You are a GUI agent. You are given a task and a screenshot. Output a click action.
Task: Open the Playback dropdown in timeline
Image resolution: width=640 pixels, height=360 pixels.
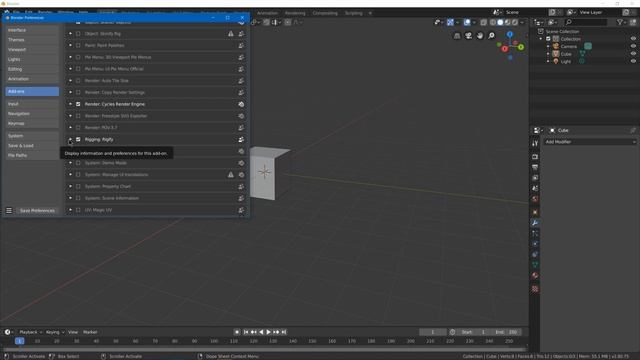[31, 332]
